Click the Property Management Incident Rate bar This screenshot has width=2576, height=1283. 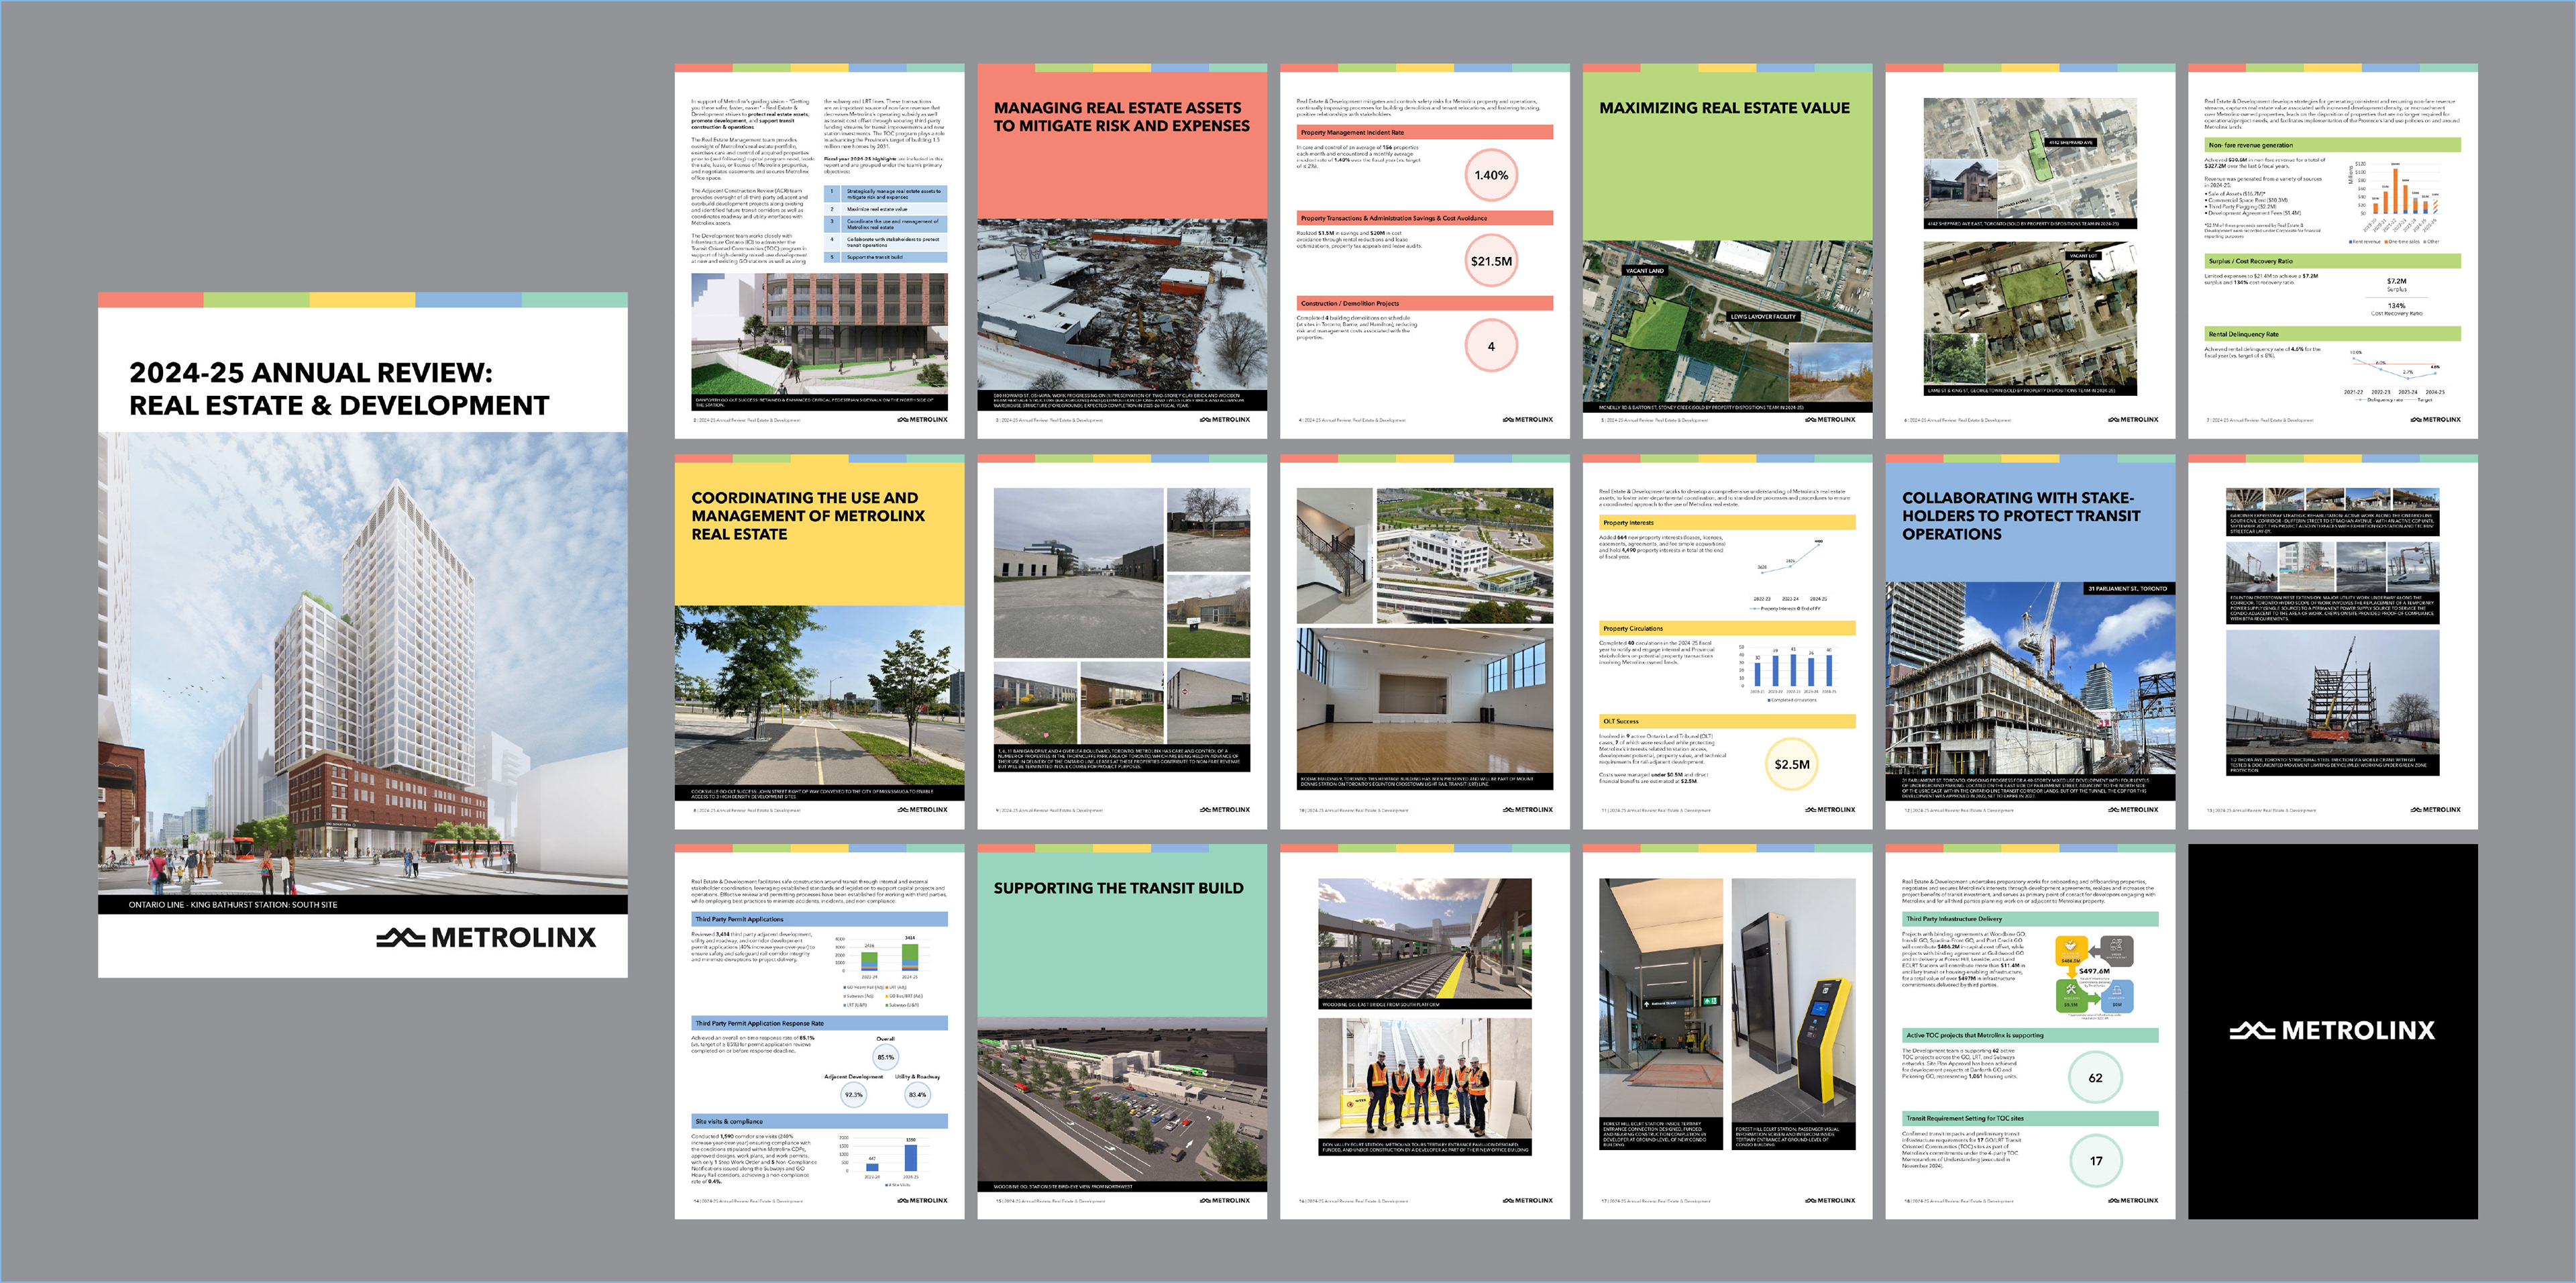[1424, 132]
